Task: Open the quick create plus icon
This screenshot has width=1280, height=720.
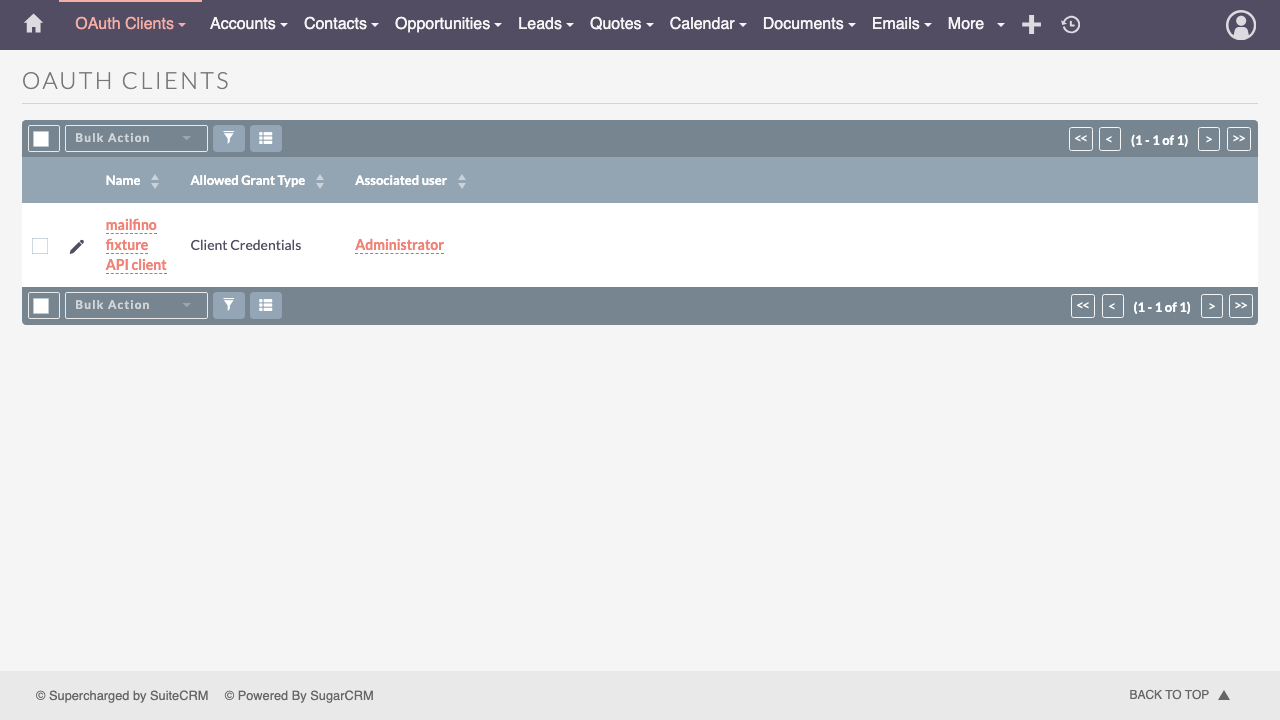Action: [1032, 25]
